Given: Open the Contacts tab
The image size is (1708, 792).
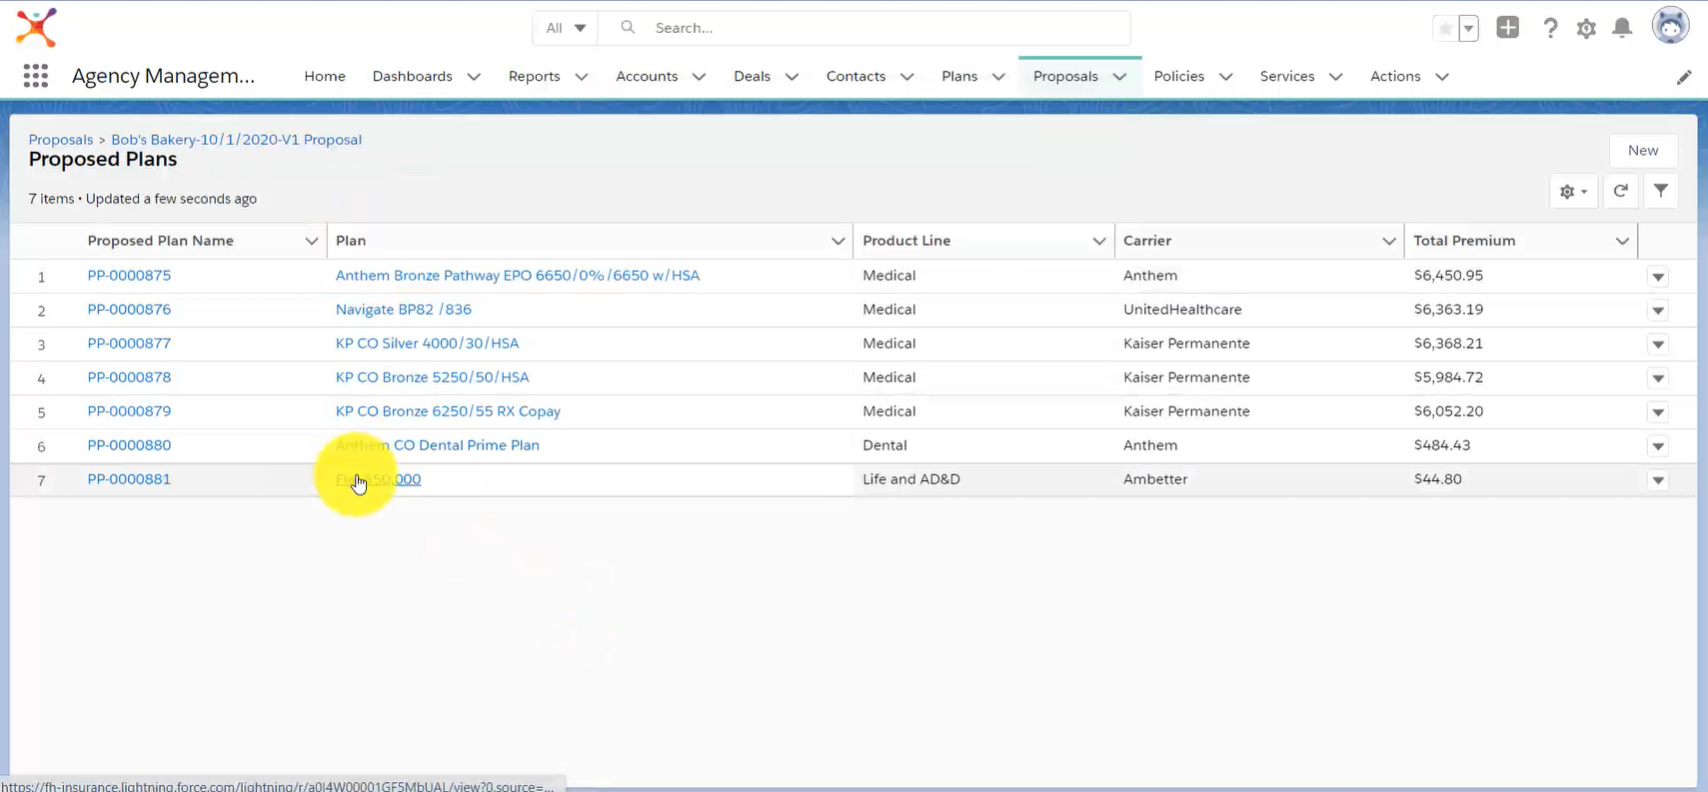Looking at the screenshot, I should pyautogui.click(x=856, y=76).
